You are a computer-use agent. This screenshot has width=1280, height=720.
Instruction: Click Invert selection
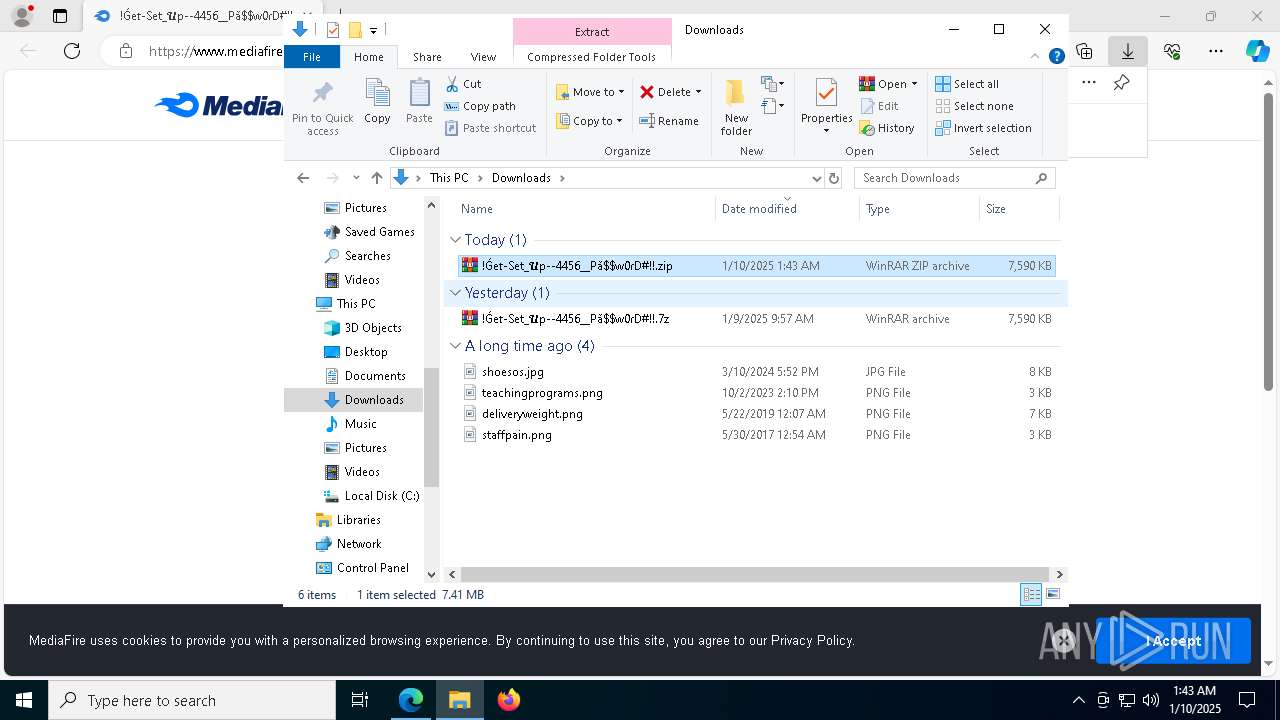(x=983, y=128)
